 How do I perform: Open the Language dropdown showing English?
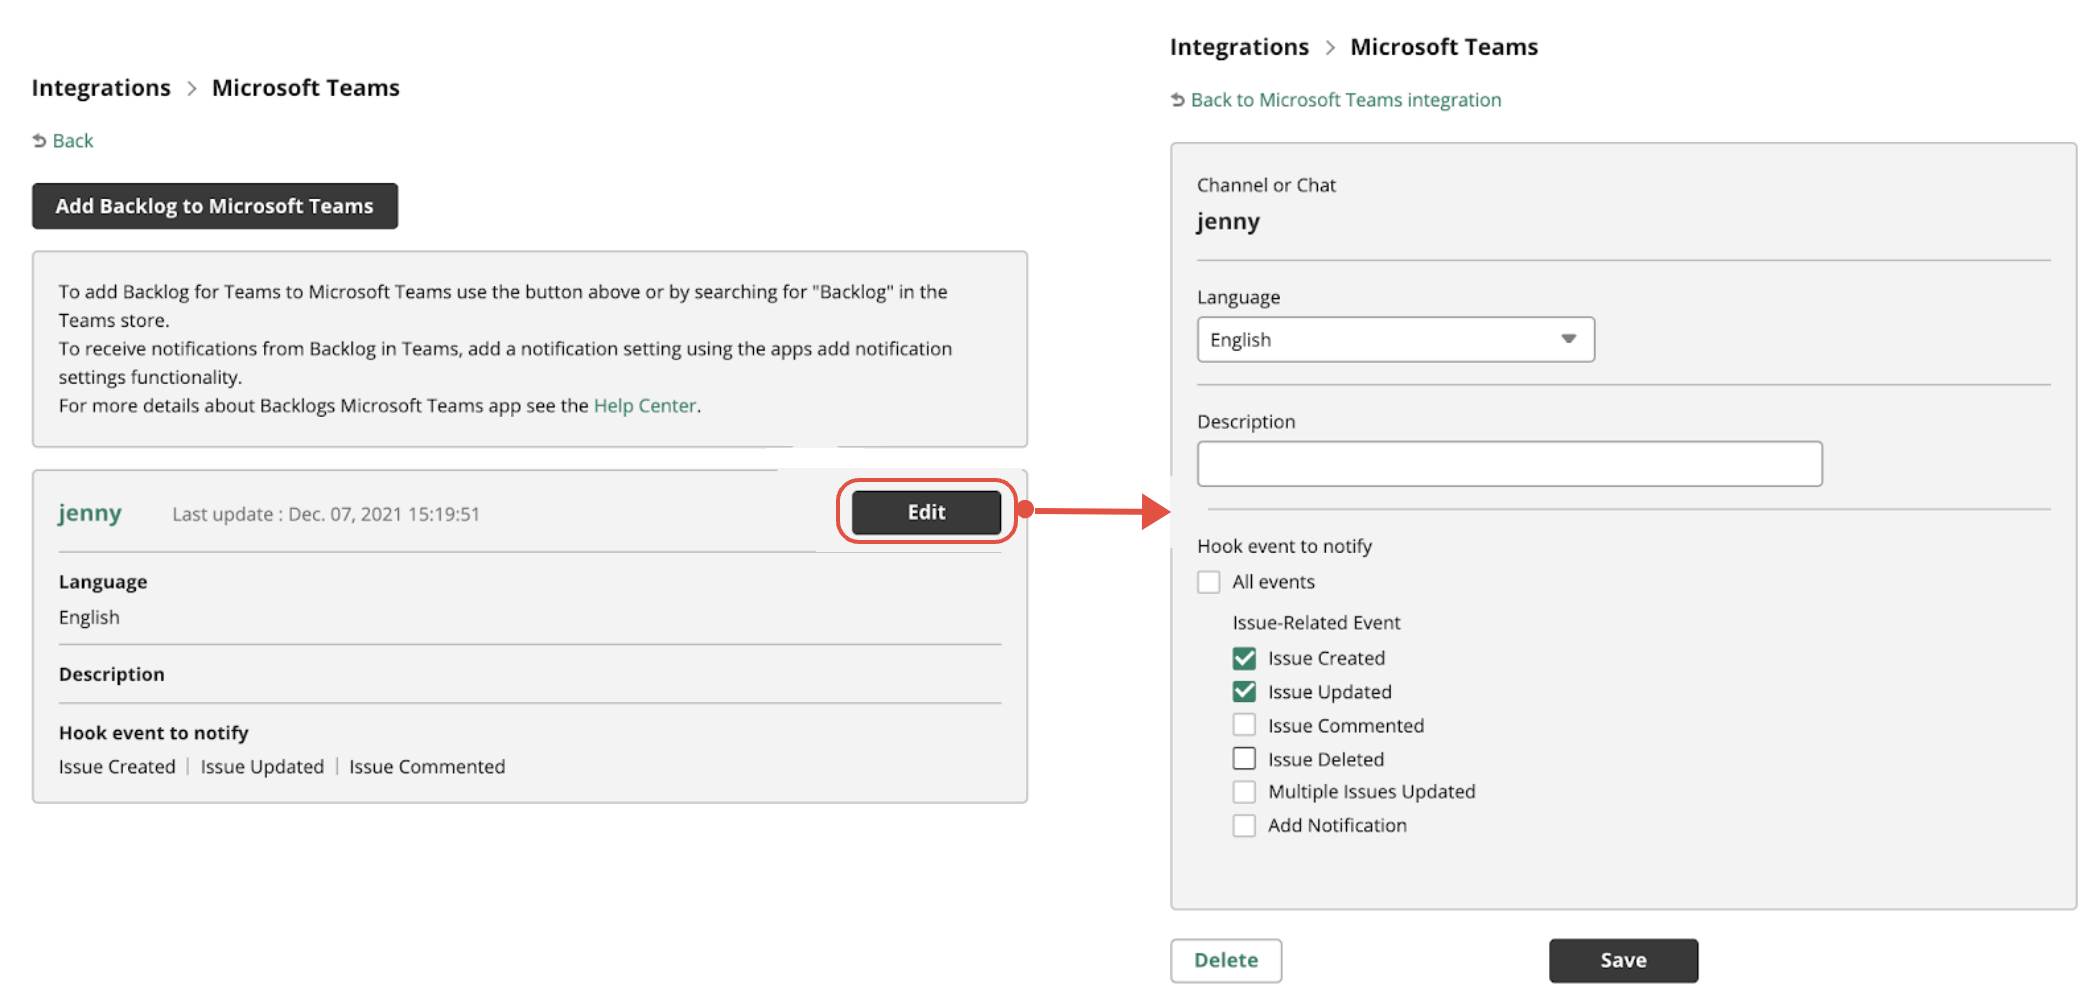click(x=1396, y=340)
